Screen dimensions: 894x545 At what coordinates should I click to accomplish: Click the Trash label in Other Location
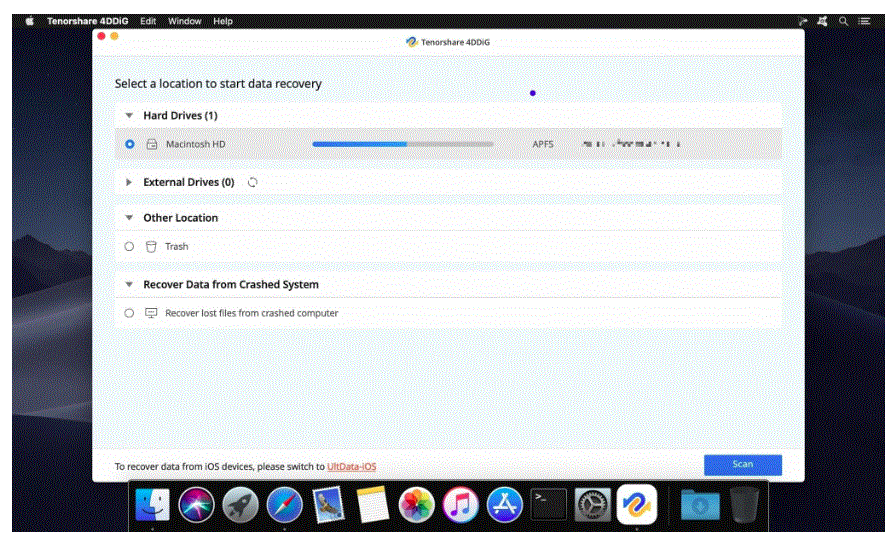(x=177, y=246)
